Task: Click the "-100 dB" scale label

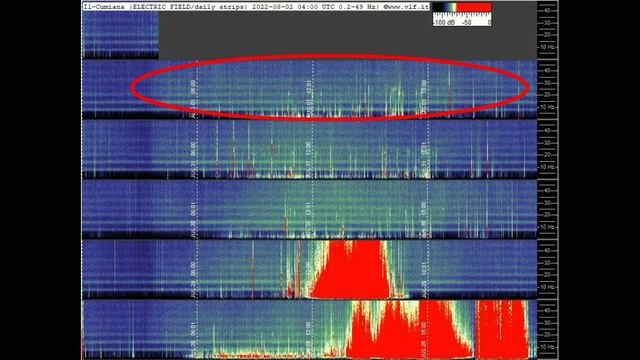Action: click(444, 22)
